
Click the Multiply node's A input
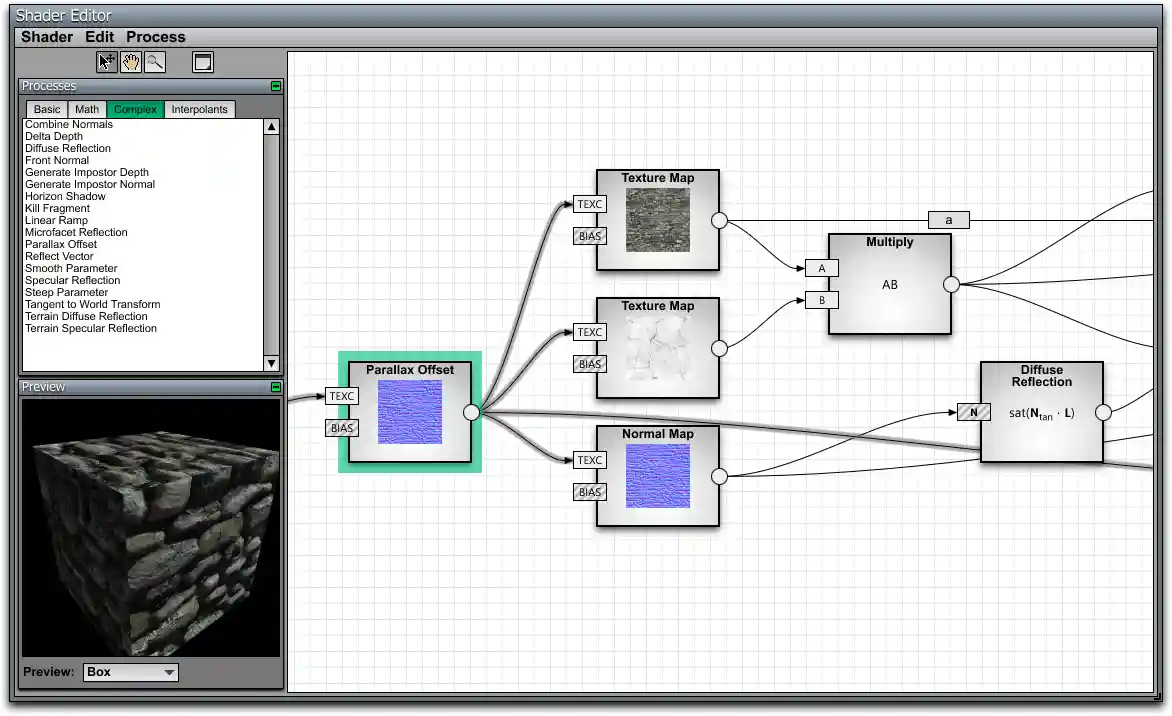(821, 268)
